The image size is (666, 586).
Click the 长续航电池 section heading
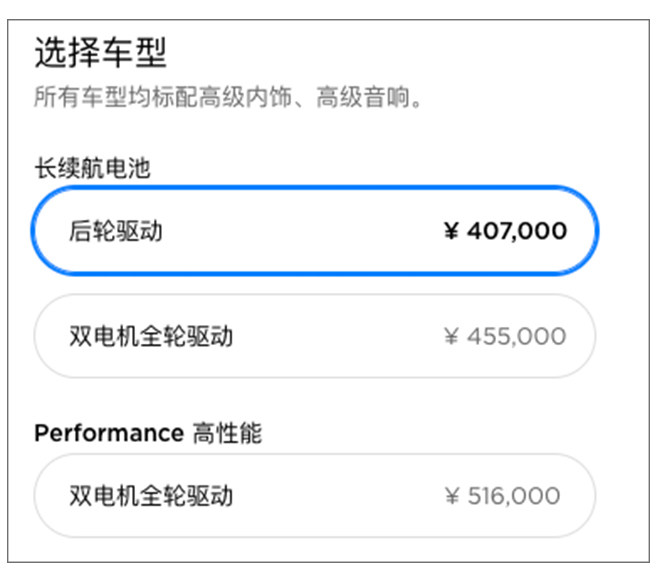pos(92,168)
